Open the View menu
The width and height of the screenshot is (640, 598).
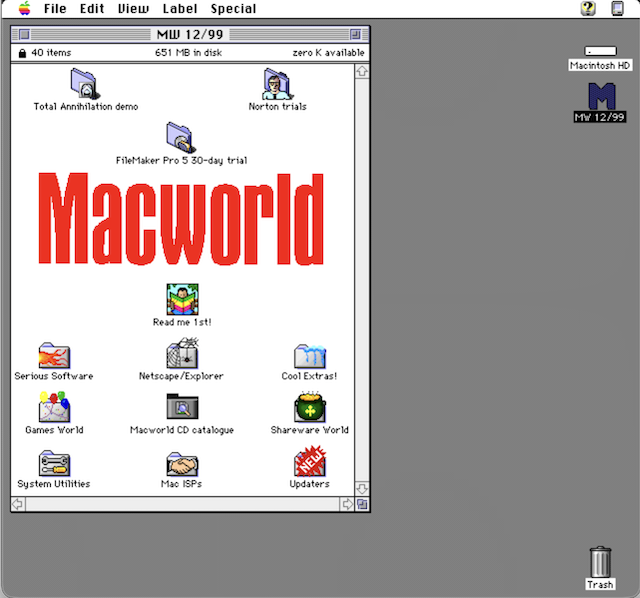coord(133,9)
